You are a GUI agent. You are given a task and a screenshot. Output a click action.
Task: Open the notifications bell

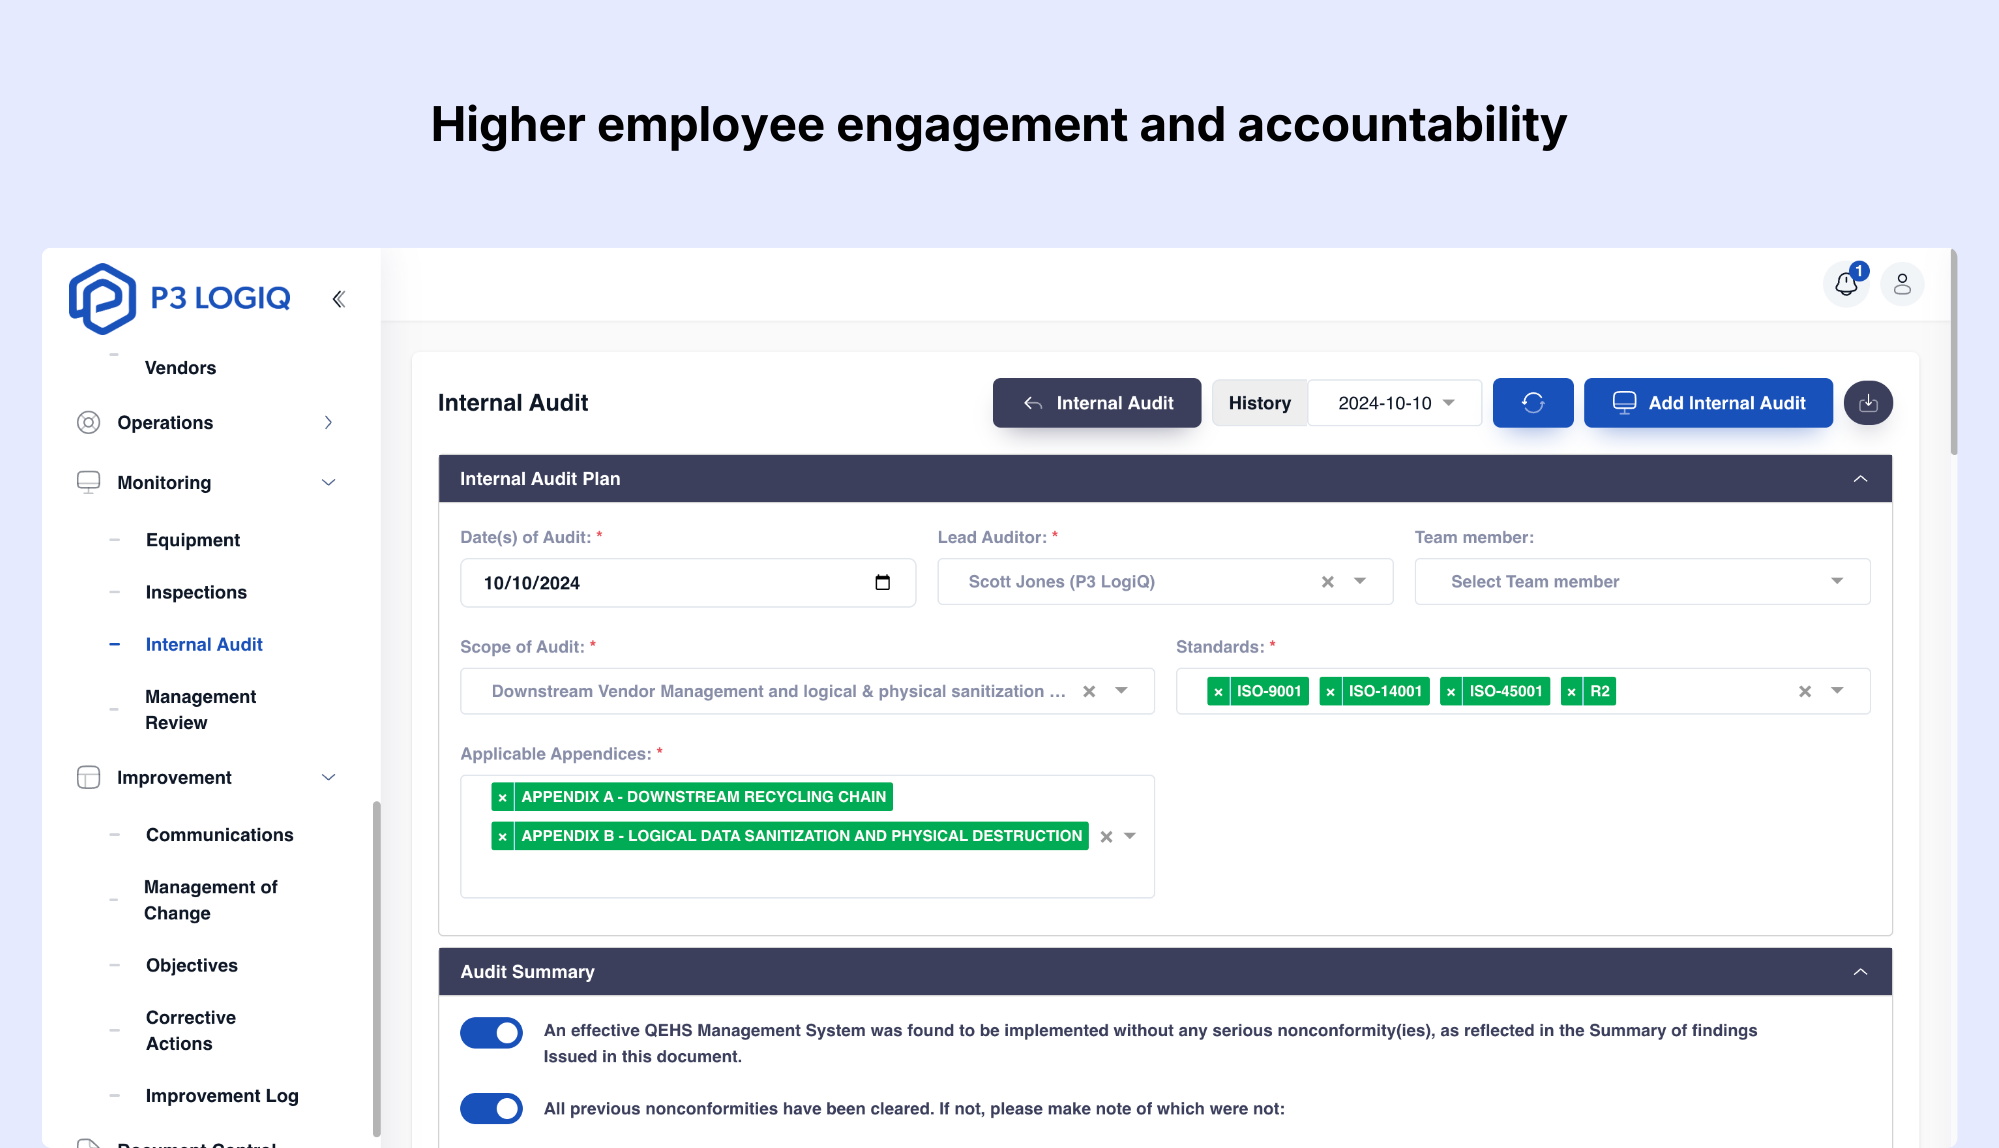[1846, 284]
